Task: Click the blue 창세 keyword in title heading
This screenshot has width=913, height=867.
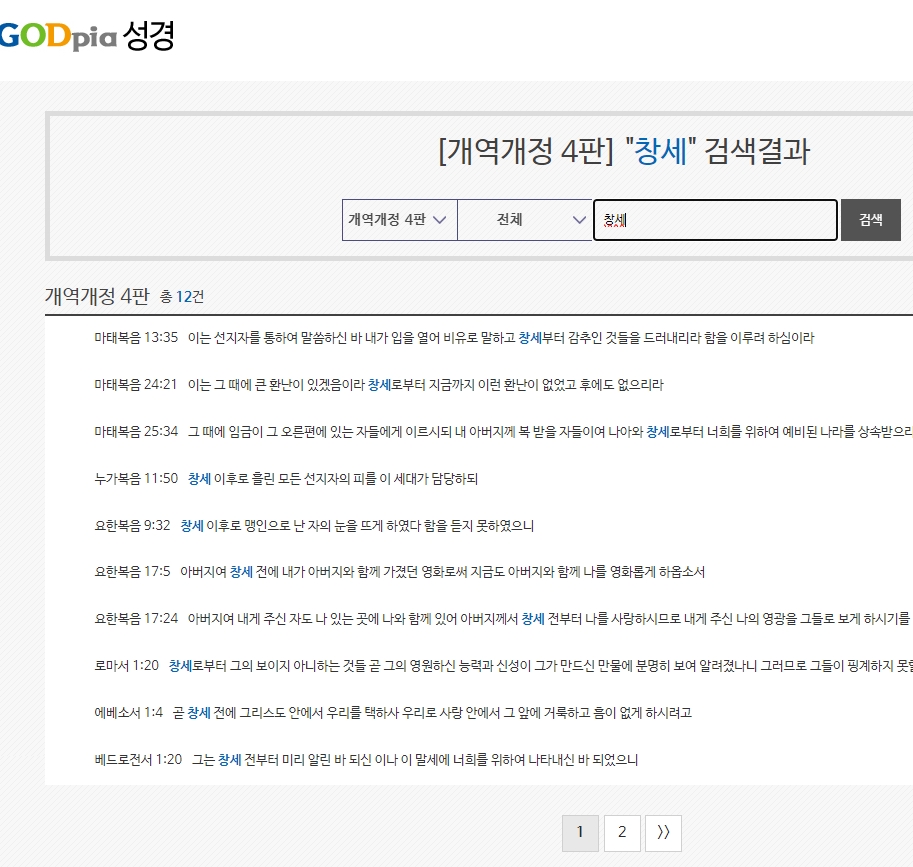Action: coord(660,151)
